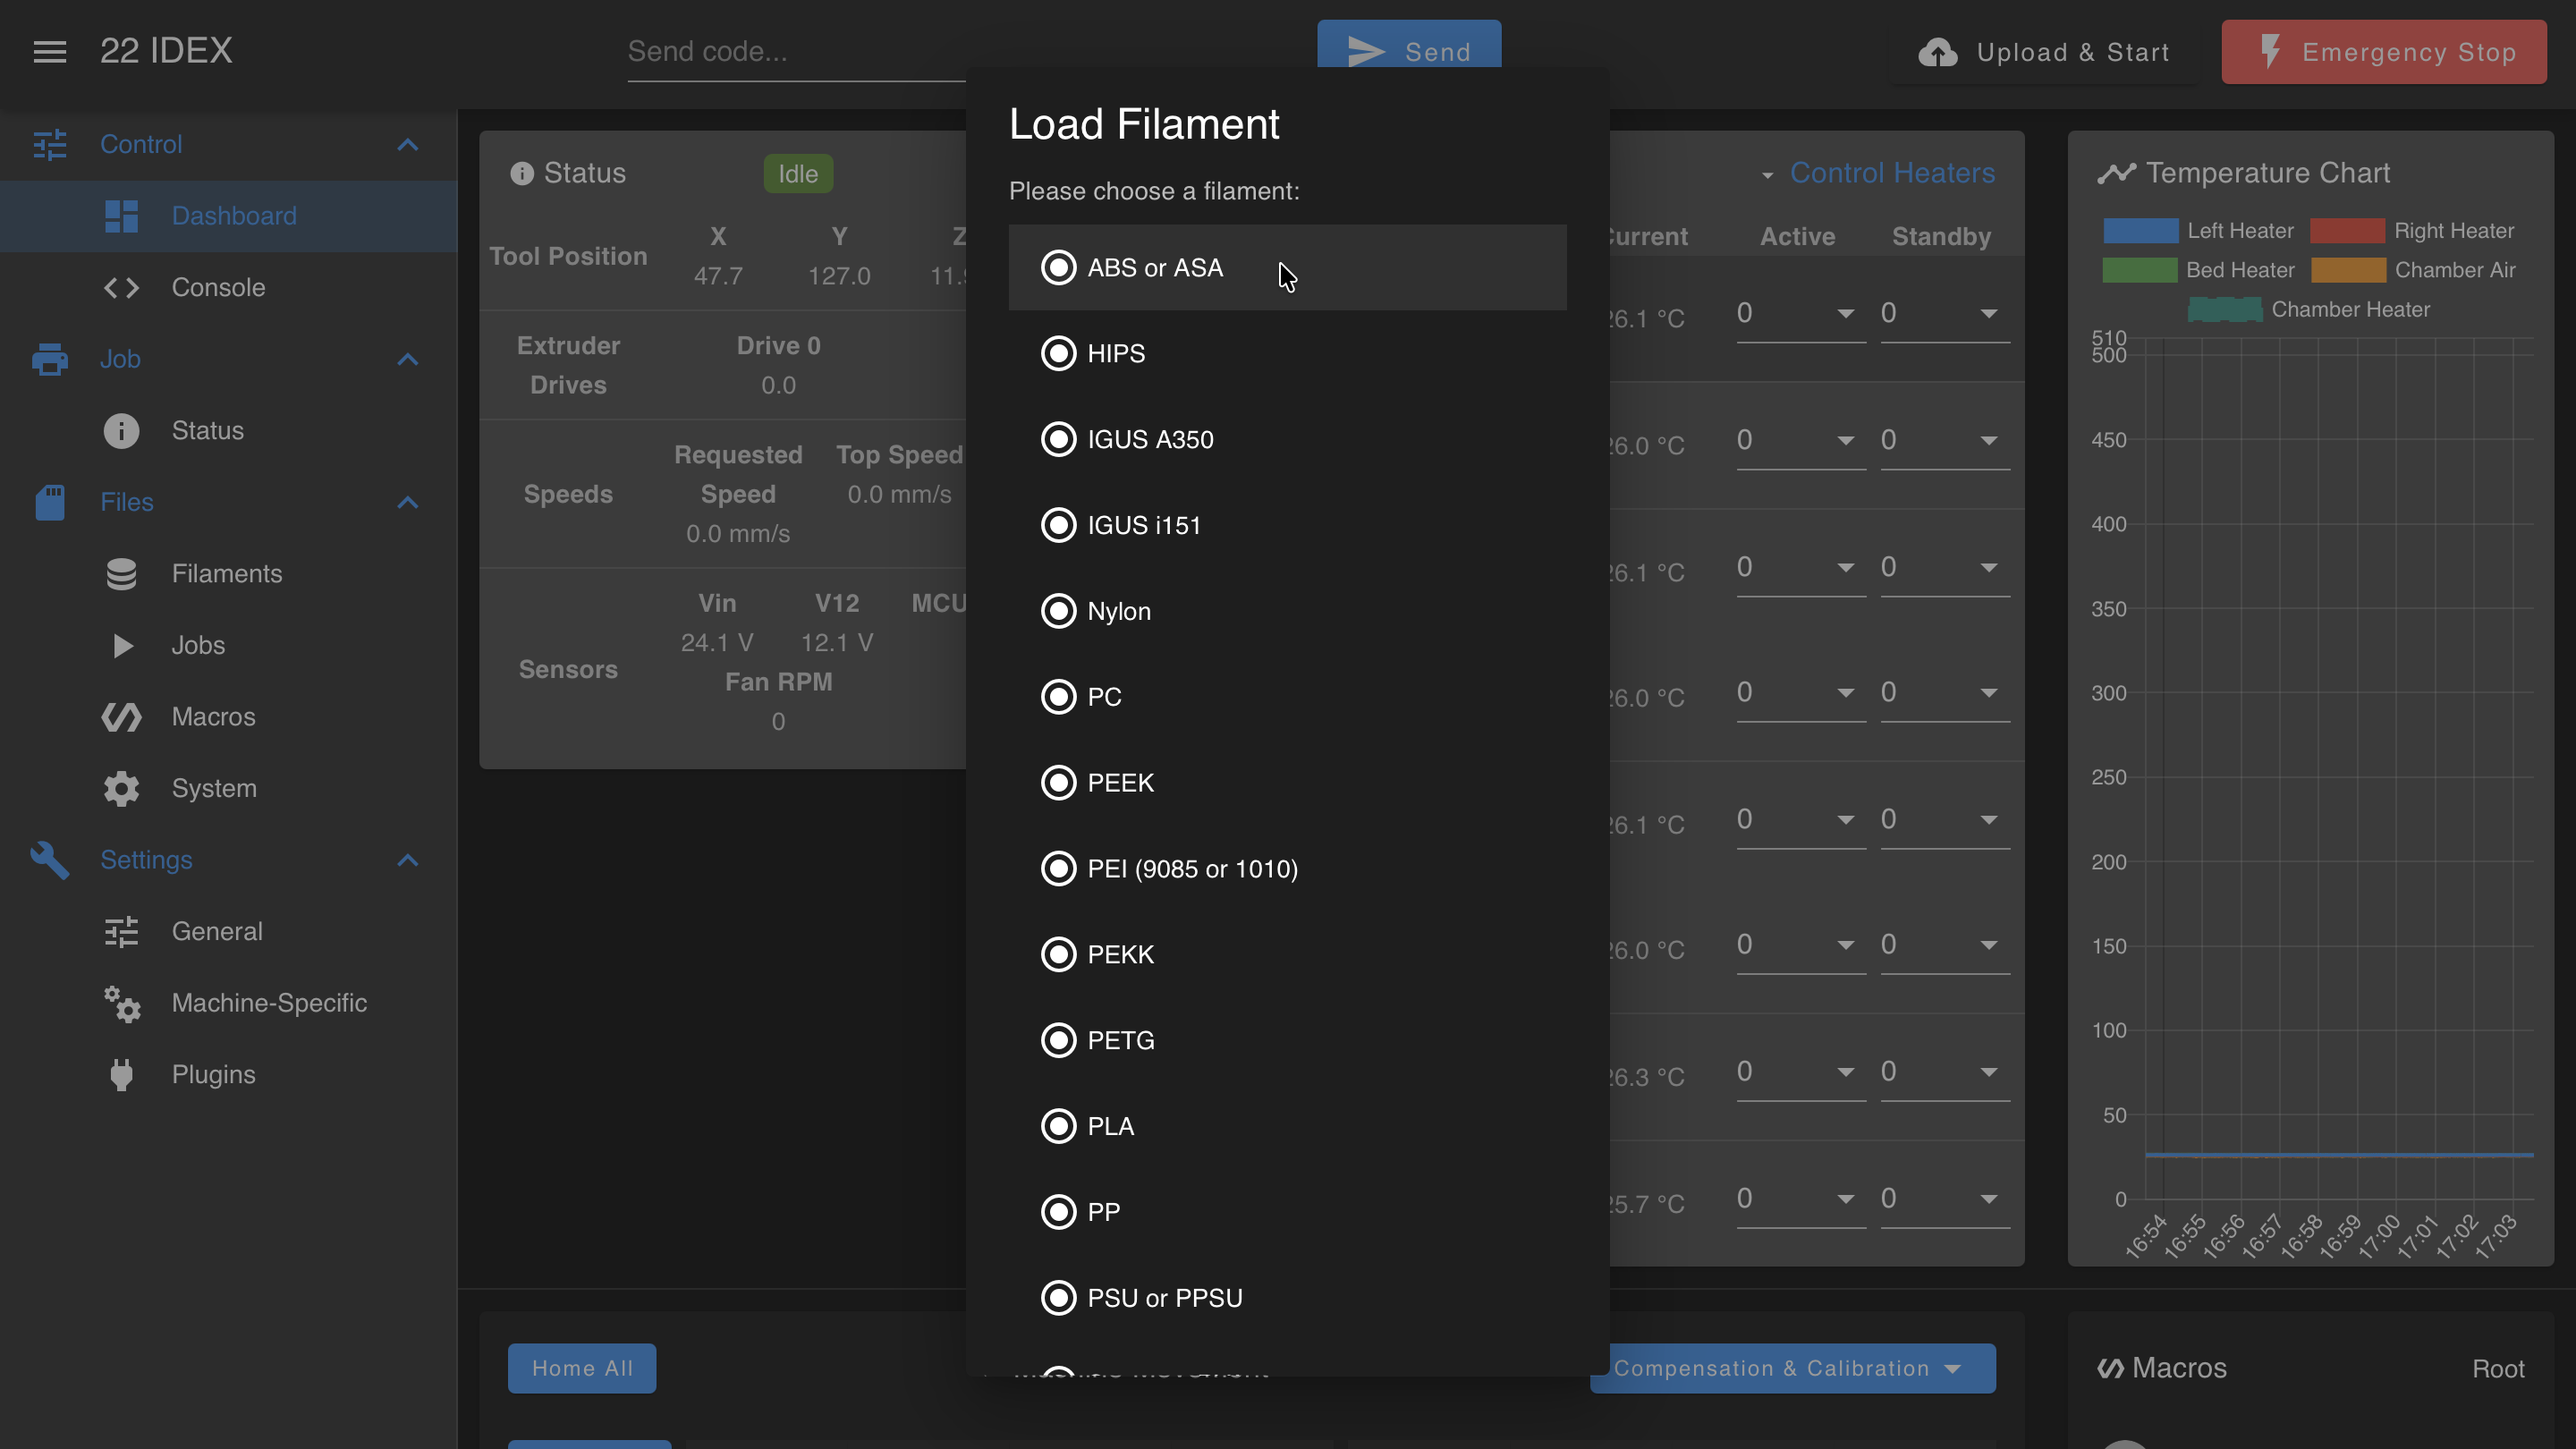
Task: Toggle Bed Heater legend swatch
Action: tap(2140, 271)
